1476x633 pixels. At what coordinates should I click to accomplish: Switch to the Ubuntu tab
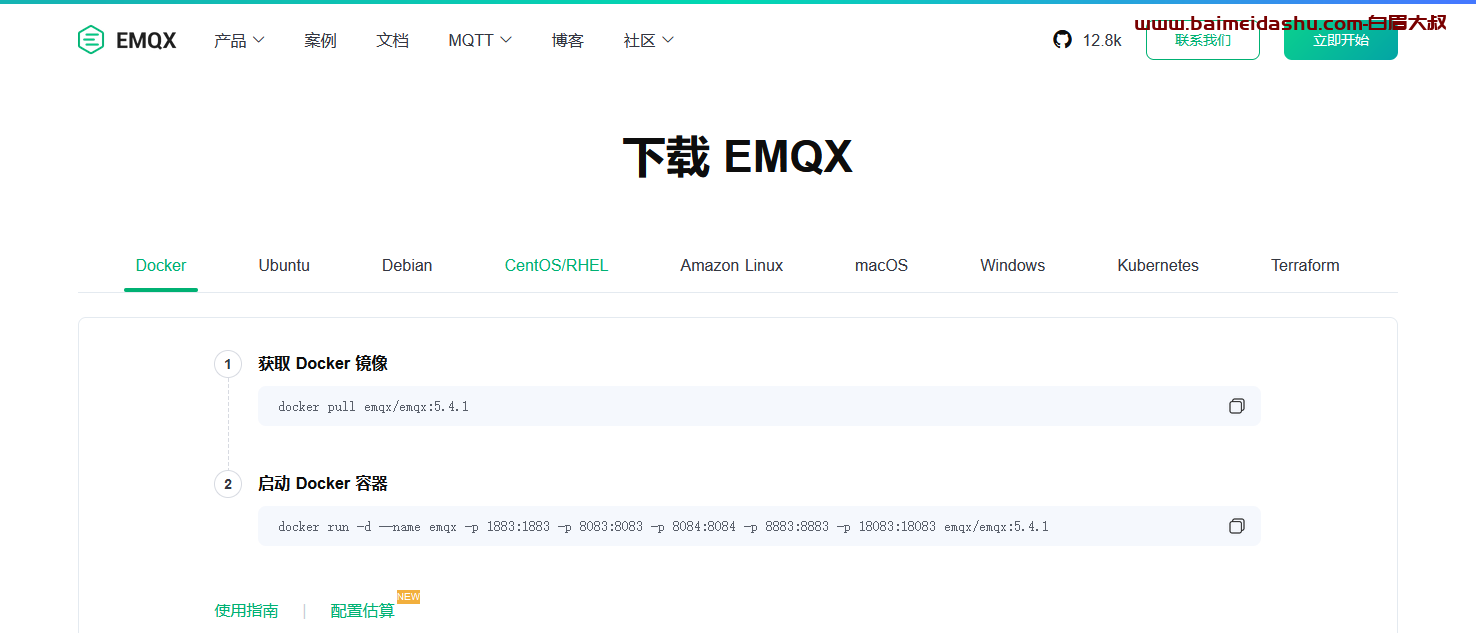[284, 265]
